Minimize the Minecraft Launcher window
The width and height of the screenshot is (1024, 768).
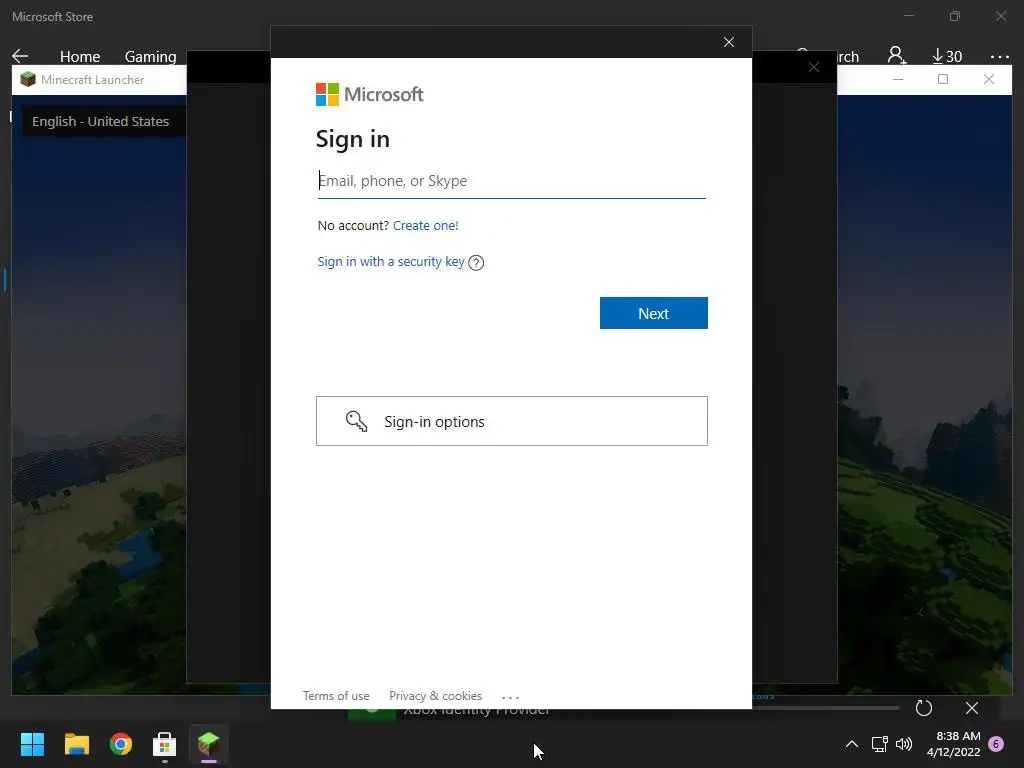pos(898,79)
